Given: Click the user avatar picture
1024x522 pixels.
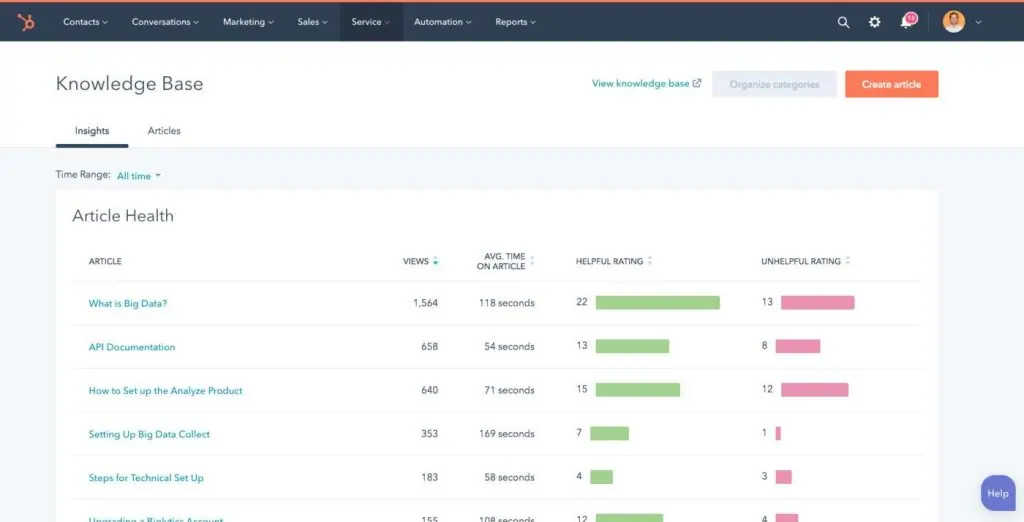Looking at the screenshot, I should (953, 22).
